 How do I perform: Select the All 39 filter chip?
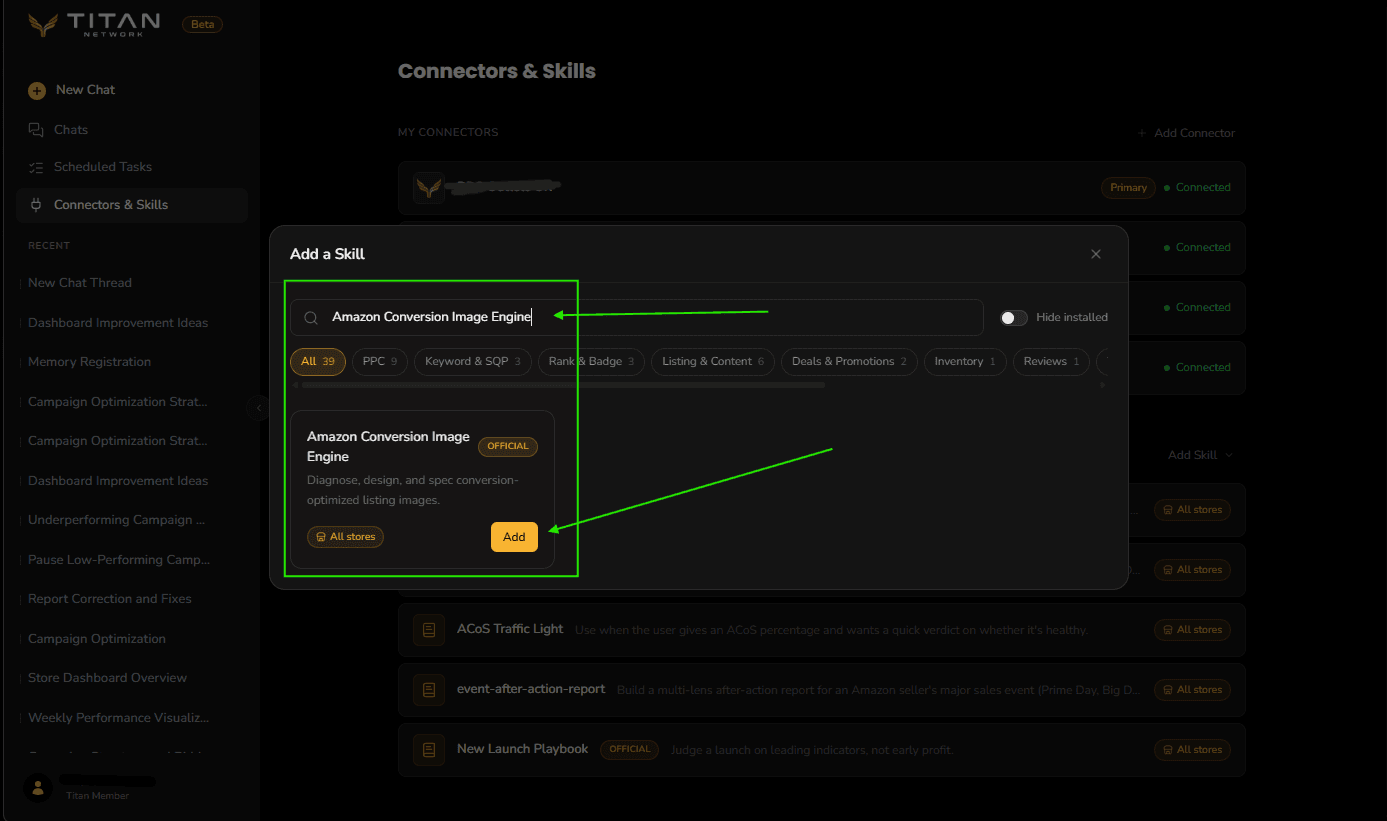coord(318,361)
